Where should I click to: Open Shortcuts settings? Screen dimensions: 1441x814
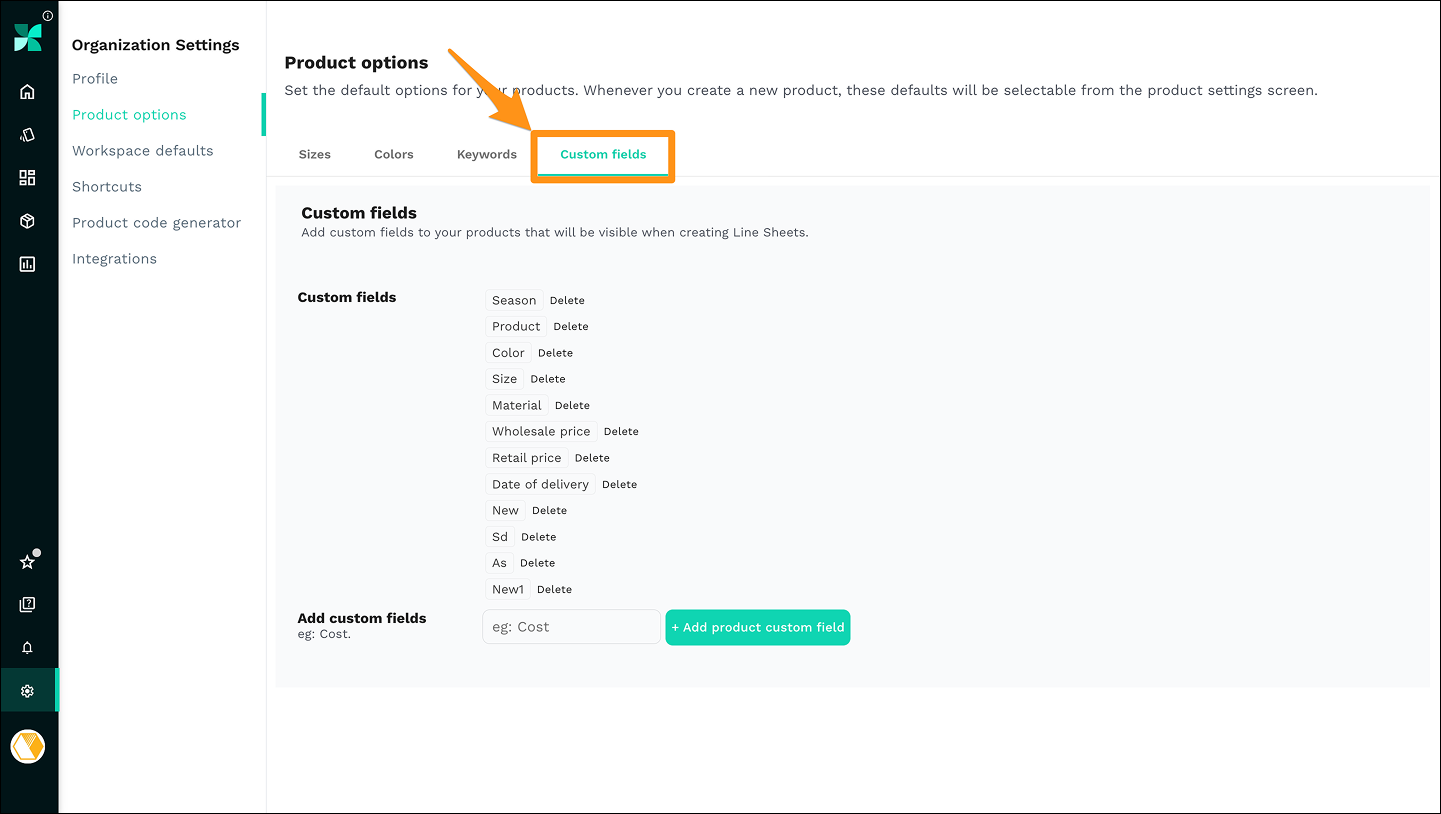(x=107, y=187)
